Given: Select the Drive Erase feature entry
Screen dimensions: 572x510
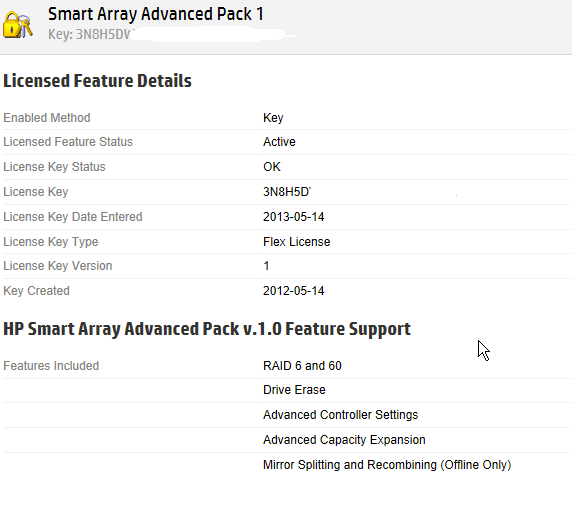Looking at the screenshot, I should 294,390.
